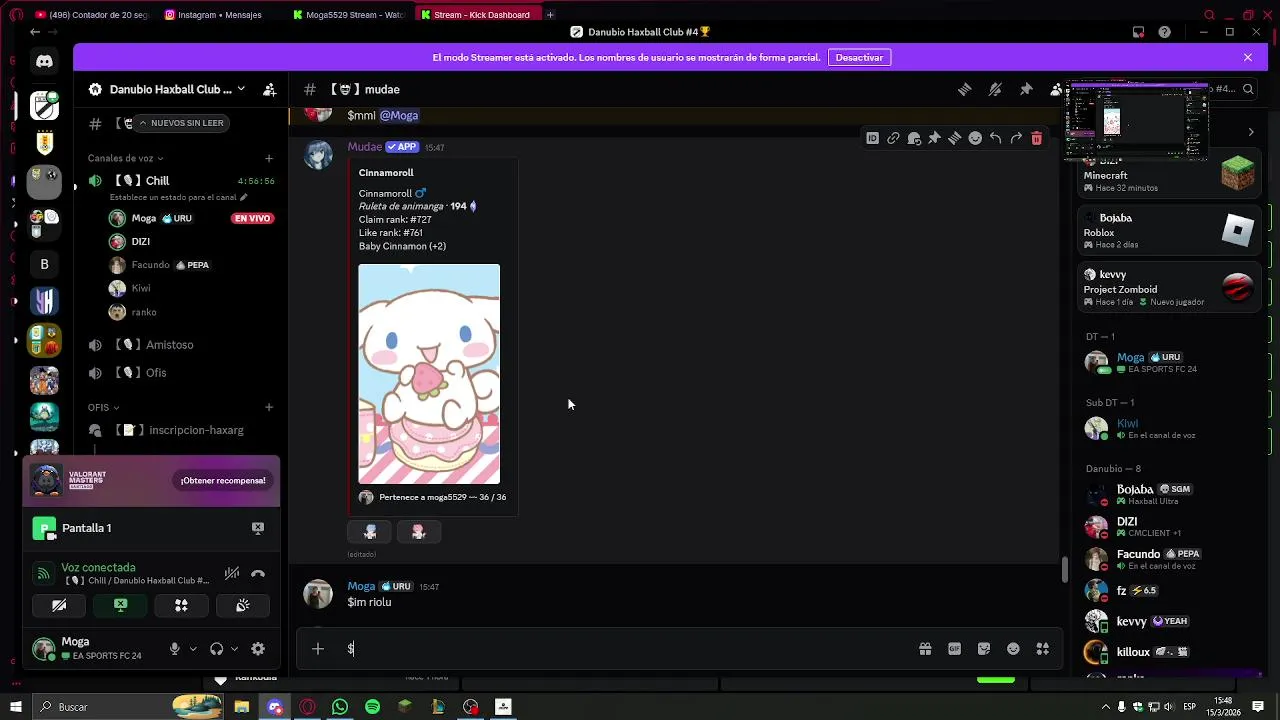This screenshot has height=720, width=1280.
Task: Expand activity panel right chevron
Action: [x=1250, y=132]
